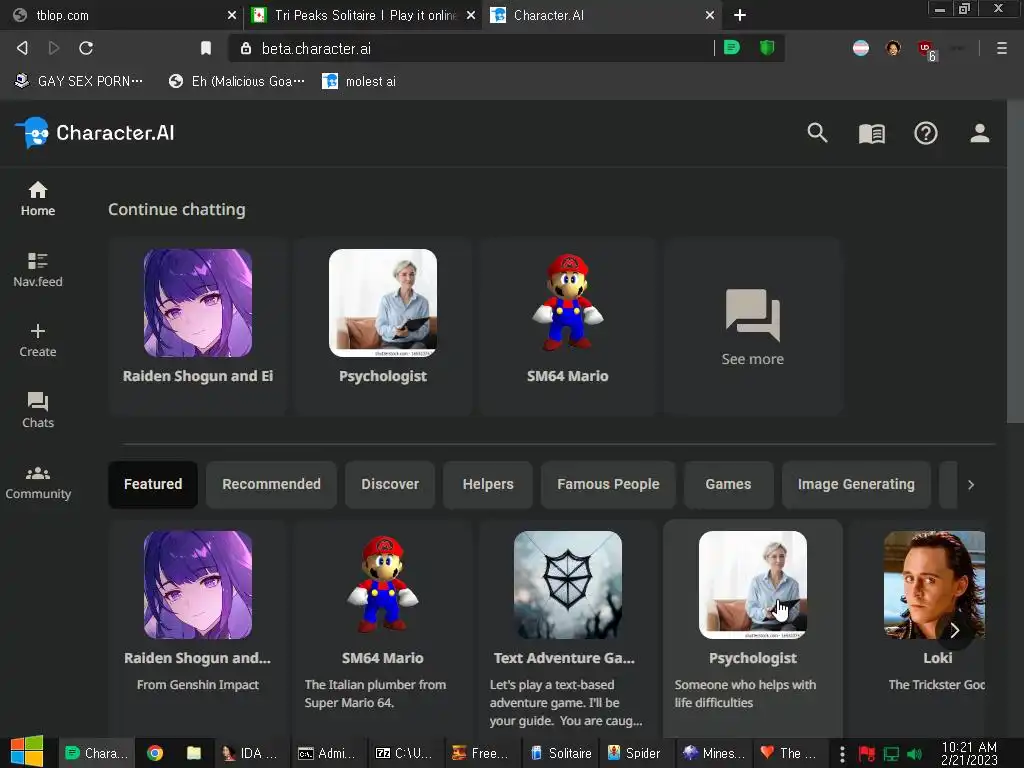Continue chatting with Psychologist

(383, 326)
